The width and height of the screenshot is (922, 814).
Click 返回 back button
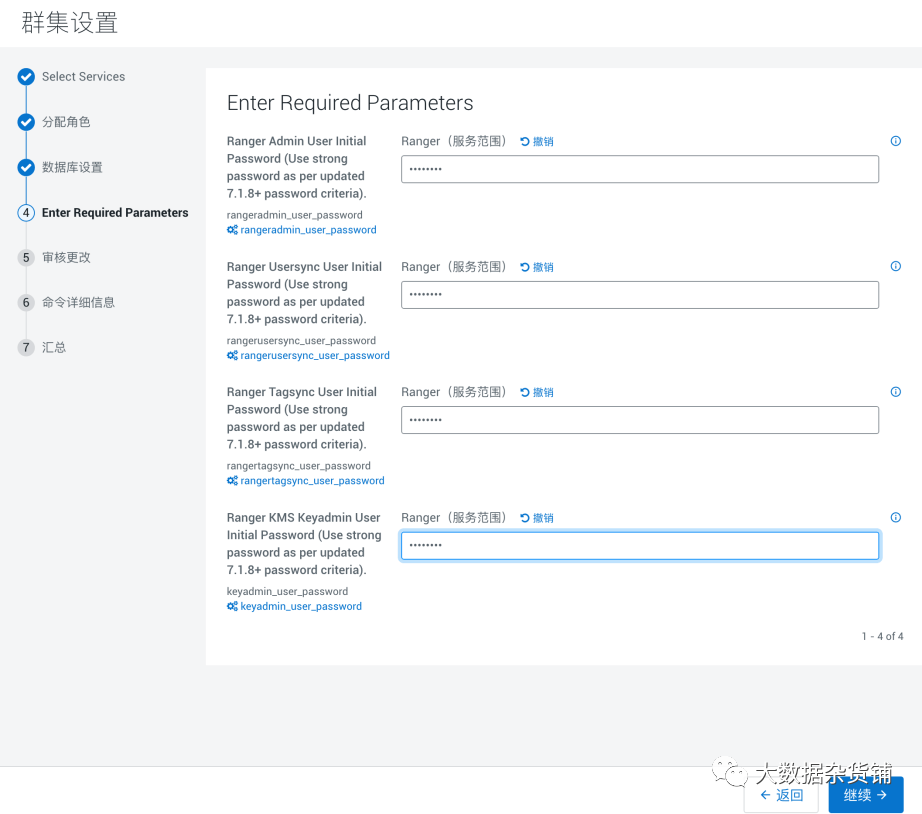pos(781,795)
